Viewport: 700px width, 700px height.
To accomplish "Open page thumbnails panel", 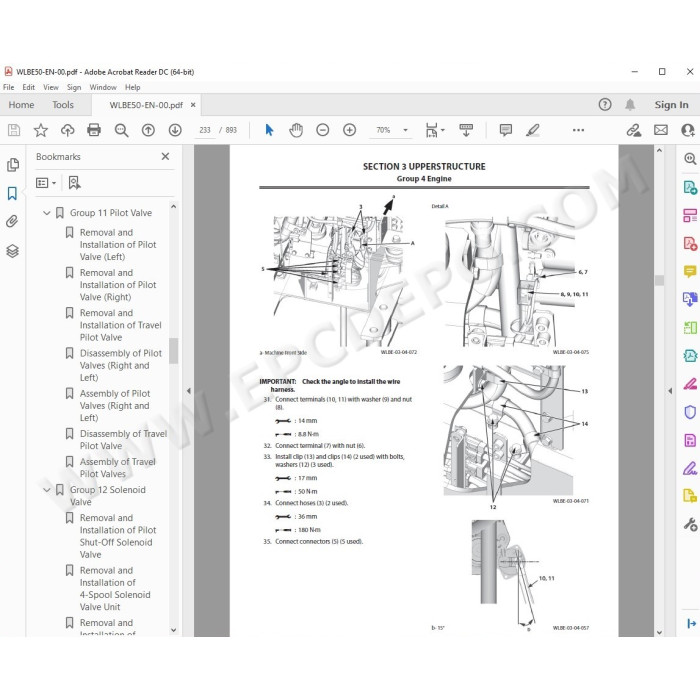I will pos(12,165).
